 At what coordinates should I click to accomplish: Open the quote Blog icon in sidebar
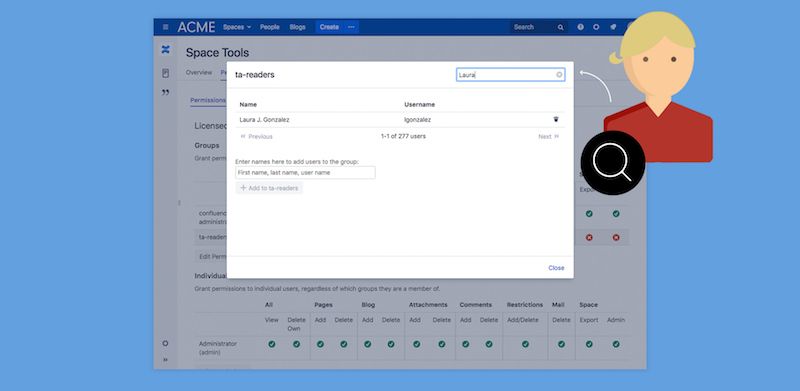click(x=165, y=92)
